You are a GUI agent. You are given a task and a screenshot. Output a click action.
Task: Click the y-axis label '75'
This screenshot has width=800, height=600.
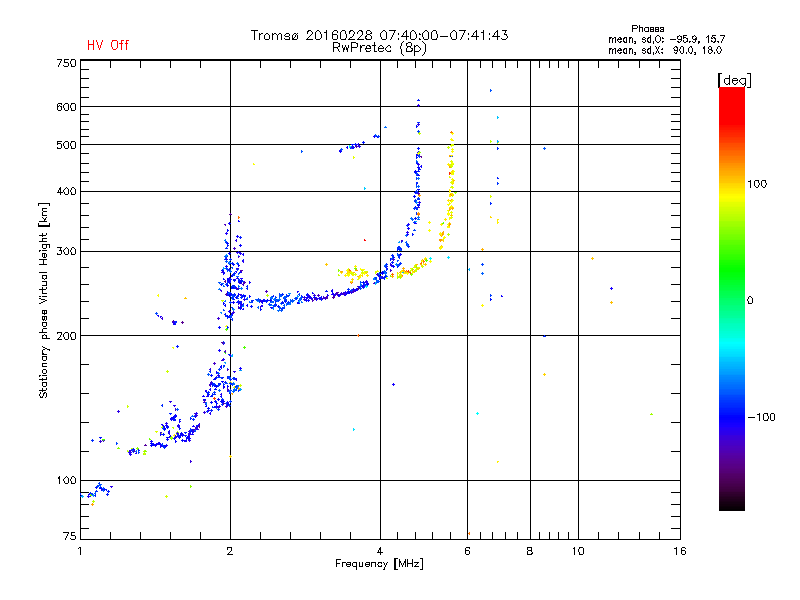click(70, 536)
